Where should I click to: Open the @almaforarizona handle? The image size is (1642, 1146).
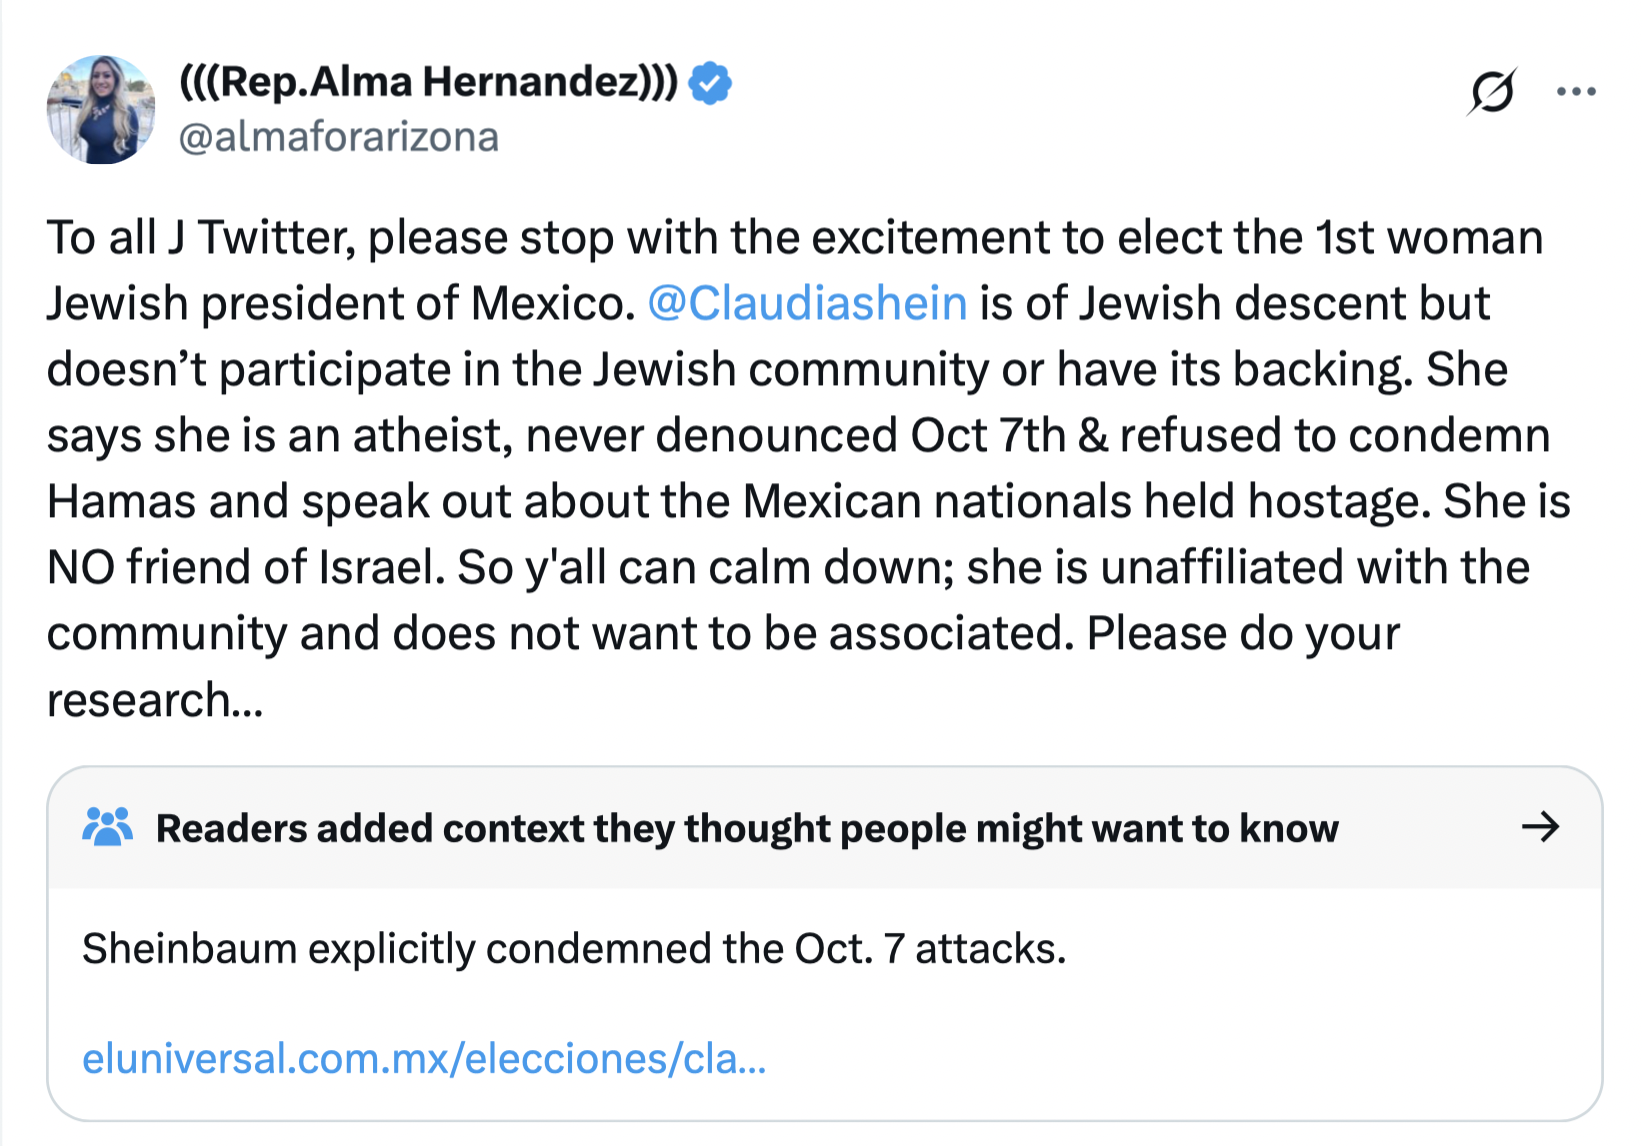pyautogui.click(x=338, y=137)
